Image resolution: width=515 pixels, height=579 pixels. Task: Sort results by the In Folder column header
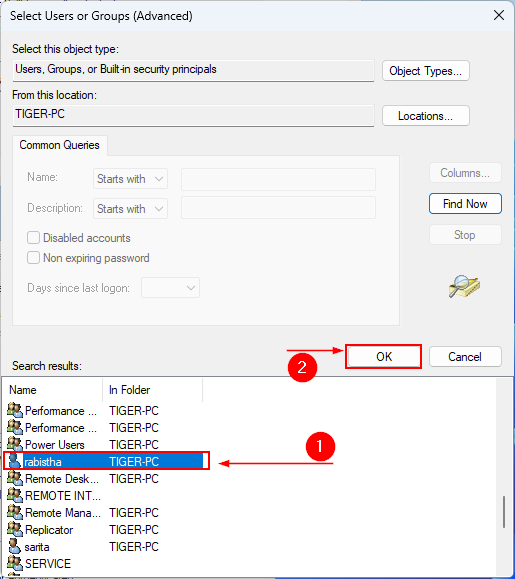tap(152, 390)
